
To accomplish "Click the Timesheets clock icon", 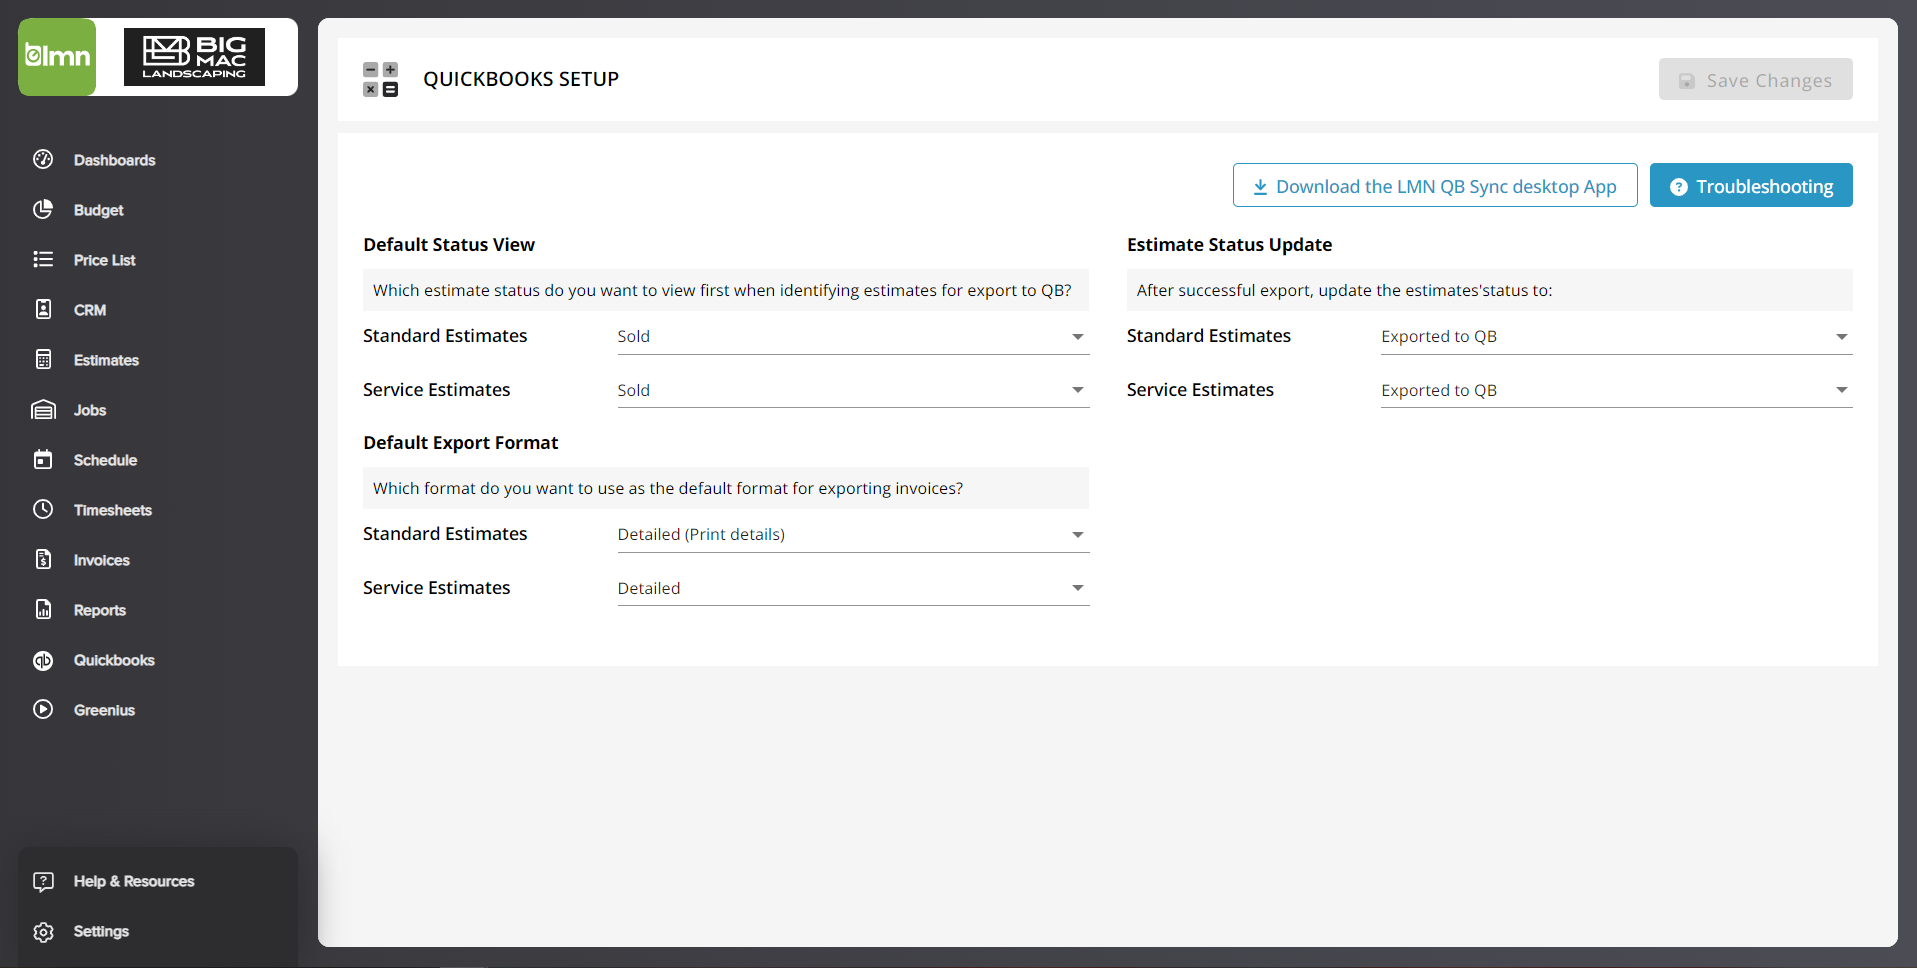I will click(43, 509).
